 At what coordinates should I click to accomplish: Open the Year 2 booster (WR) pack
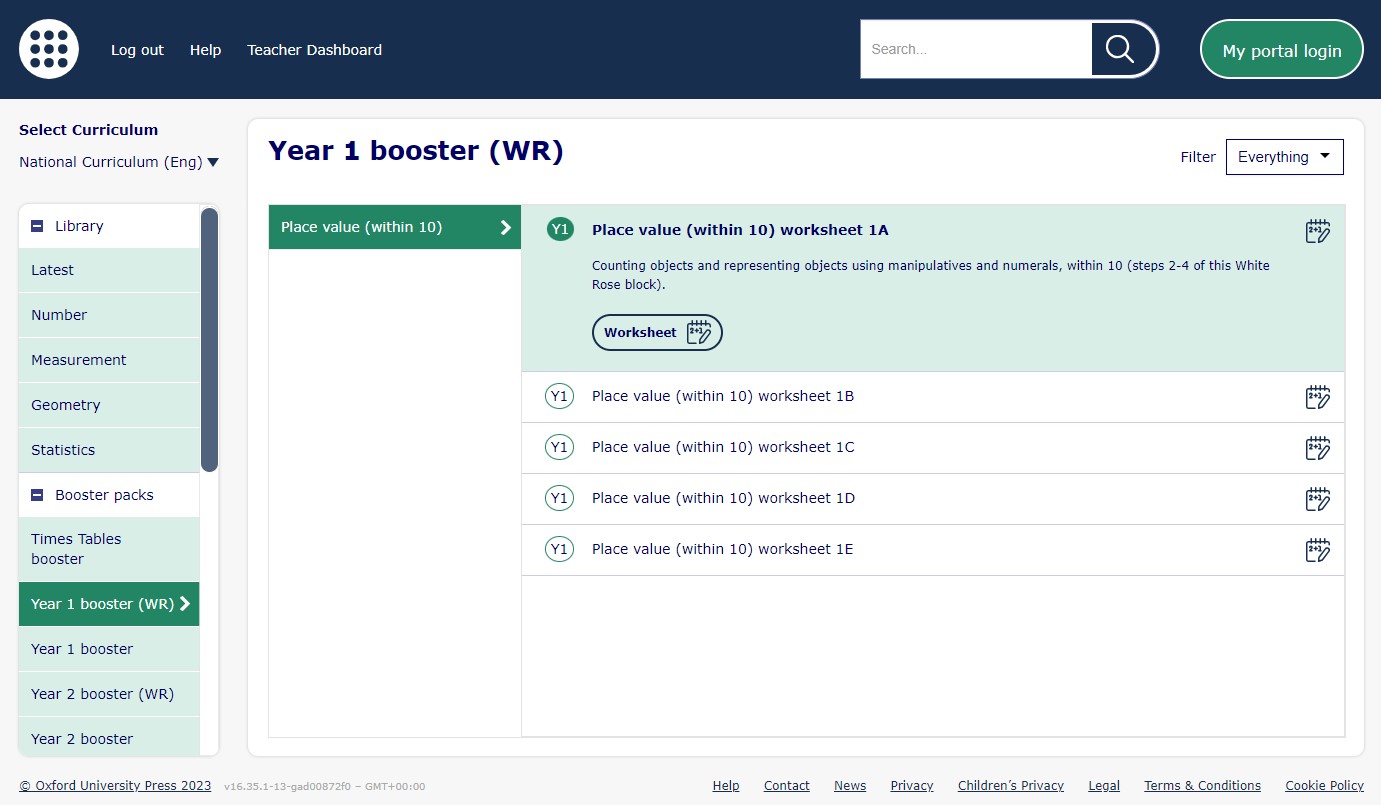pos(109,694)
